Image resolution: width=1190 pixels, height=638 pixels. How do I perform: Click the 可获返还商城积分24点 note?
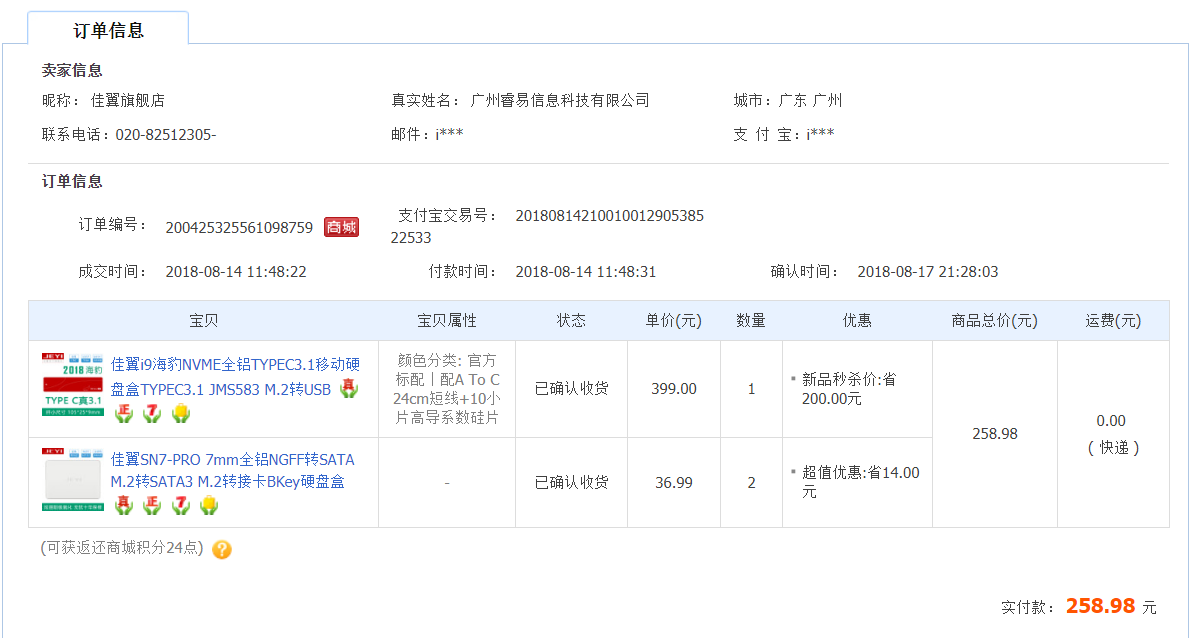pyautogui.click(x=122, y=548)
